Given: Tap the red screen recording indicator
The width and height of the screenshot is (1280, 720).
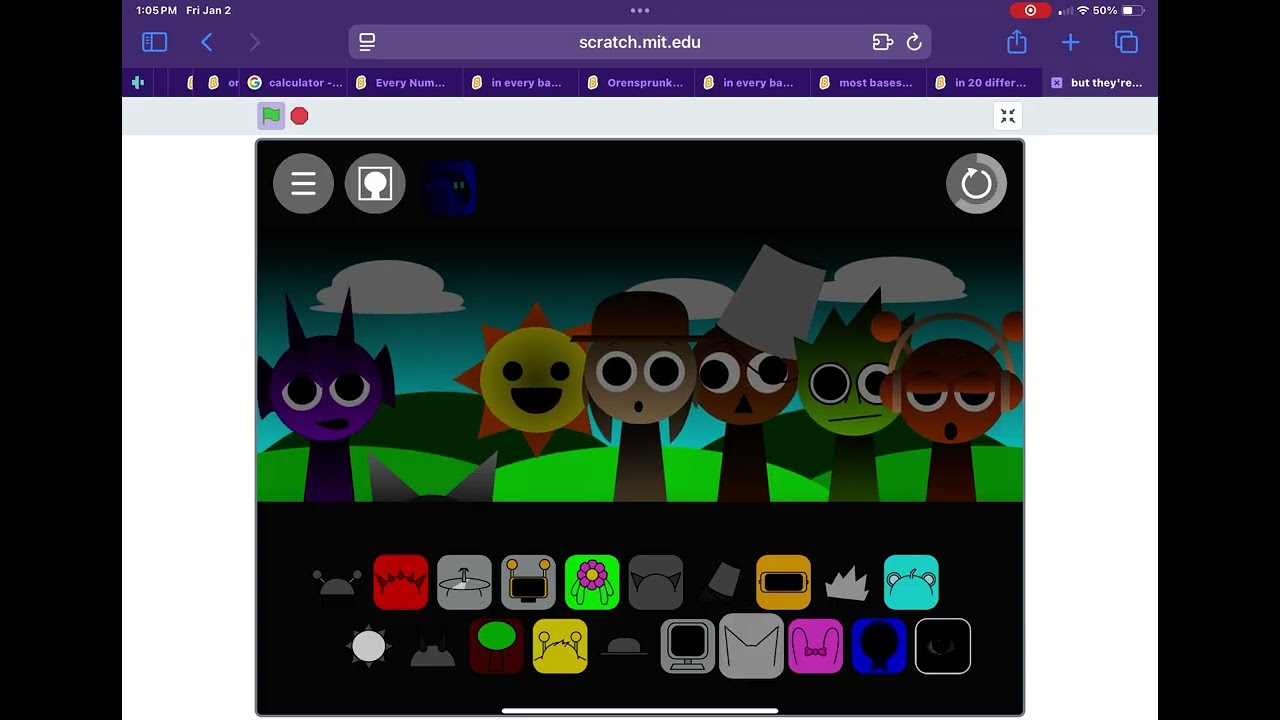Looking at the screenshot, I should 1030,10.
